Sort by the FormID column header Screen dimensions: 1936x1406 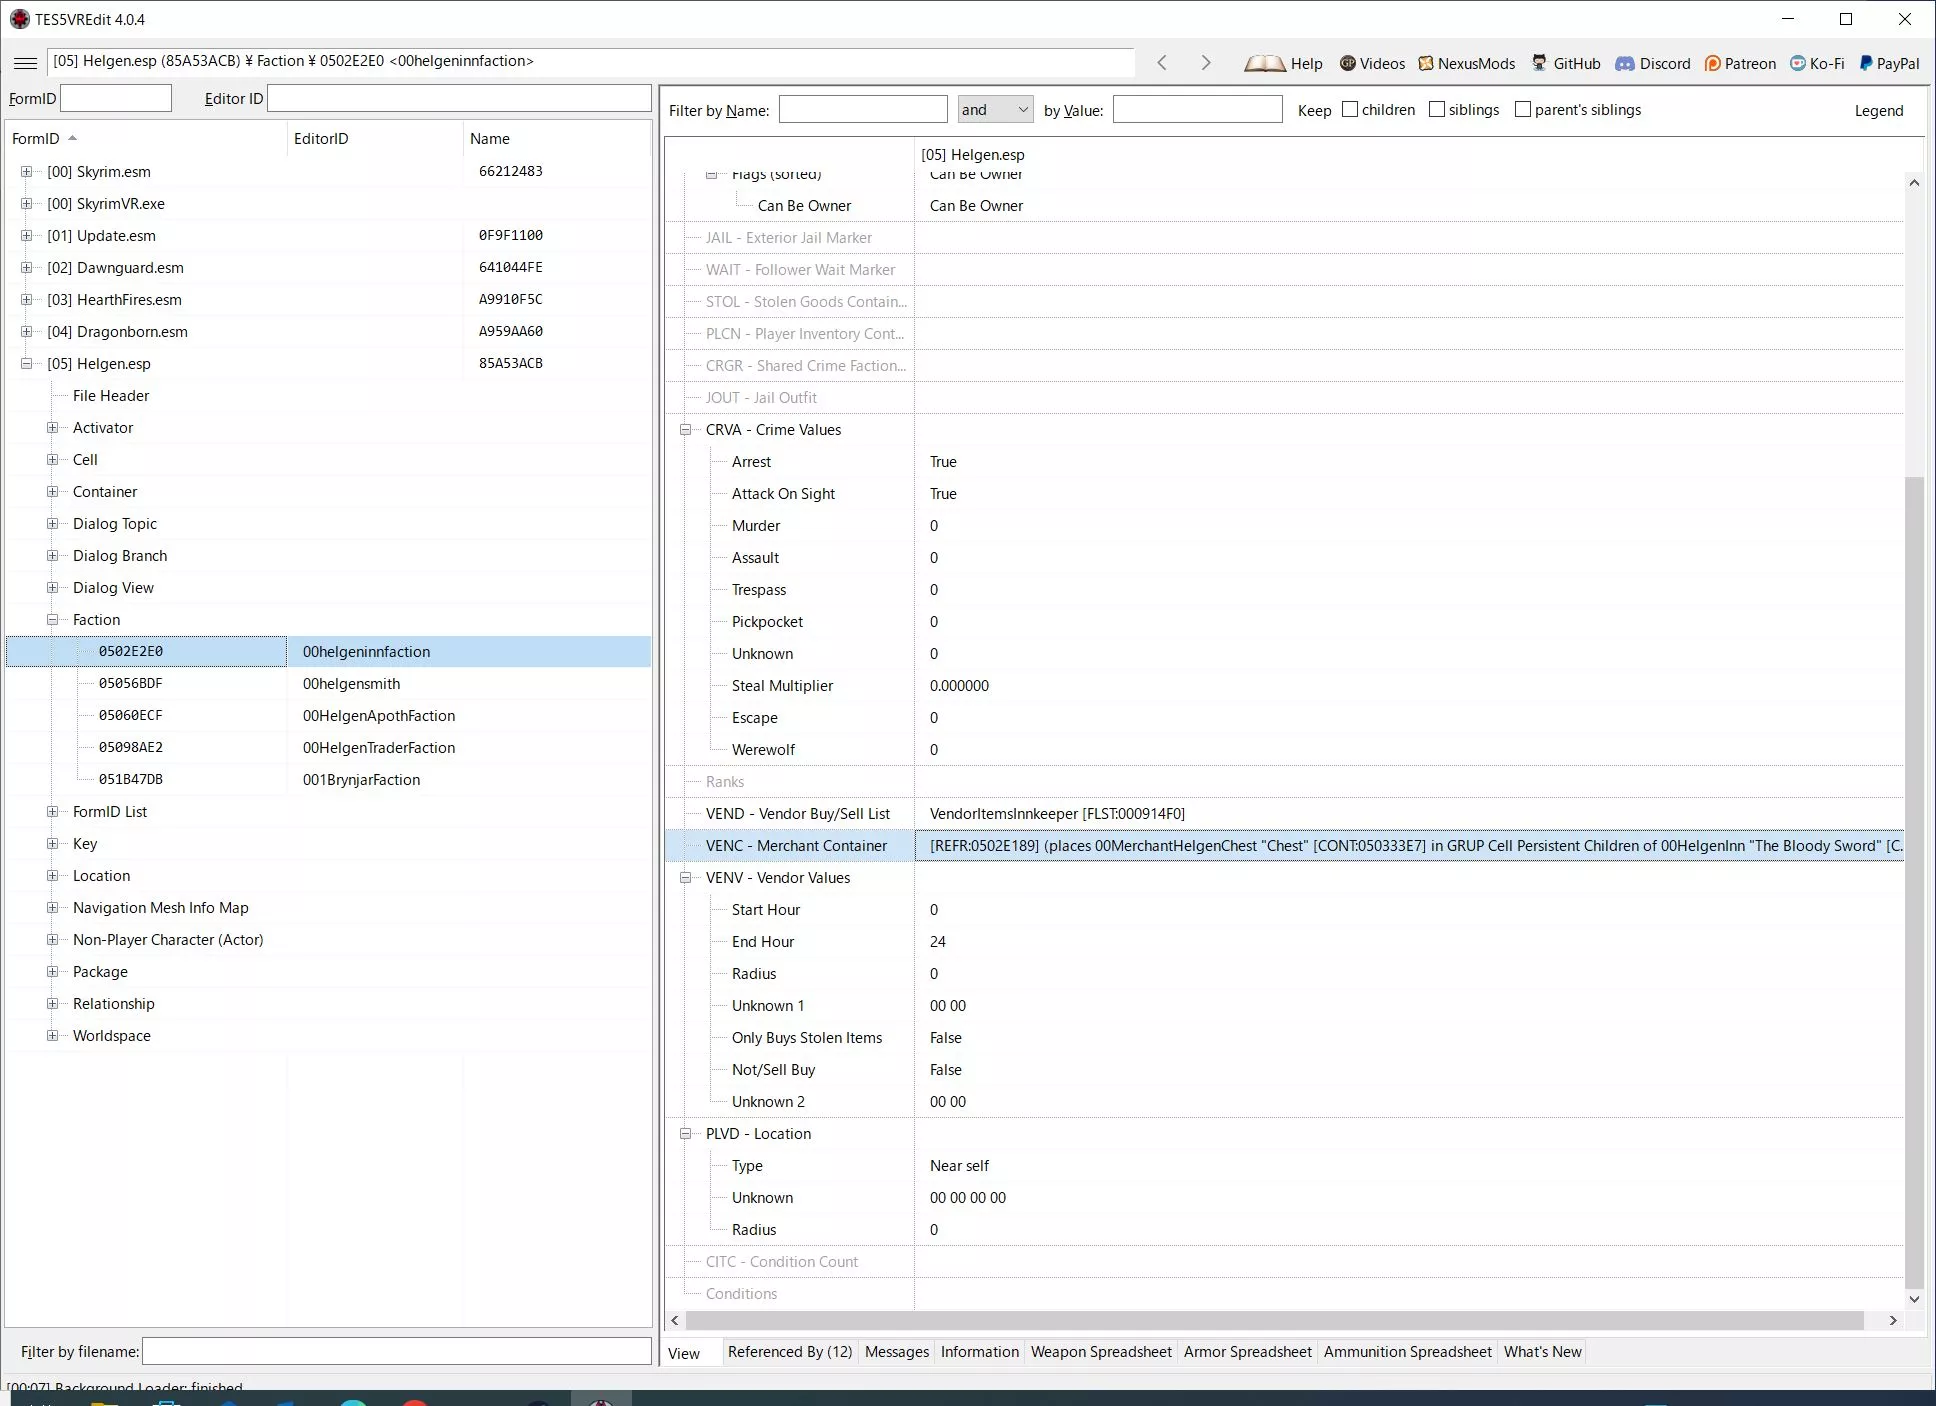tap(146, 138)
